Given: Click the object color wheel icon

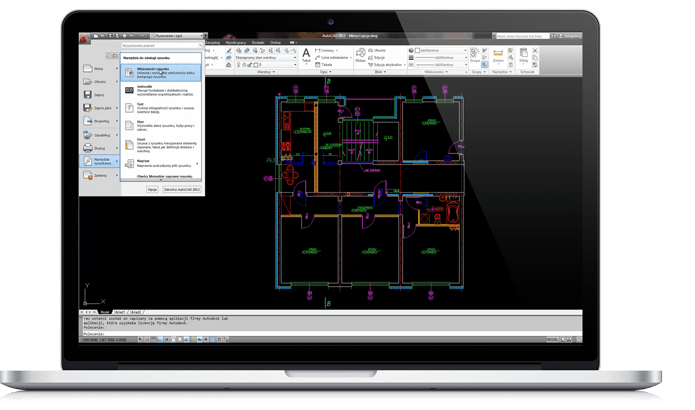Looking at the screenshot, I should click(x=411, y=51).
